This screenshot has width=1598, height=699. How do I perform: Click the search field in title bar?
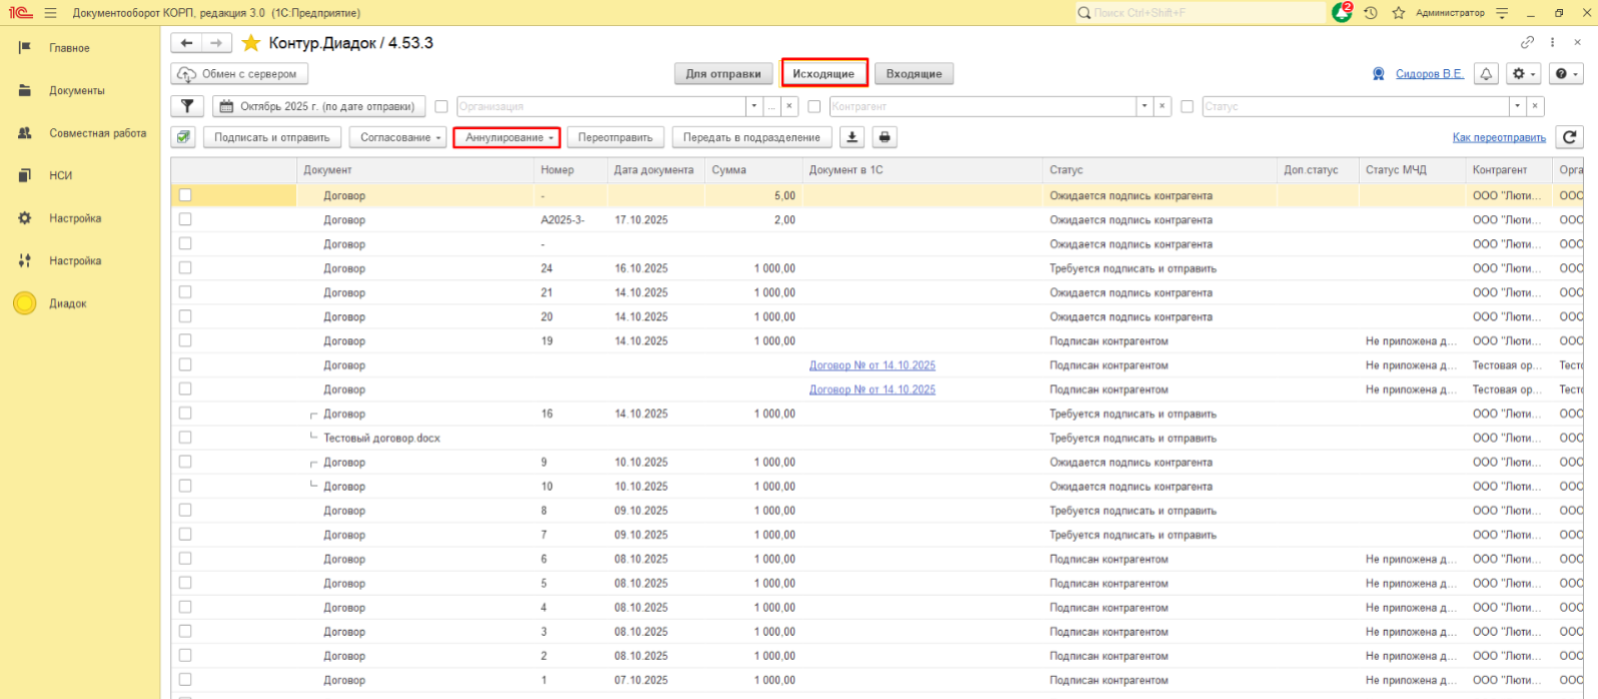[x=1200, y=13]
